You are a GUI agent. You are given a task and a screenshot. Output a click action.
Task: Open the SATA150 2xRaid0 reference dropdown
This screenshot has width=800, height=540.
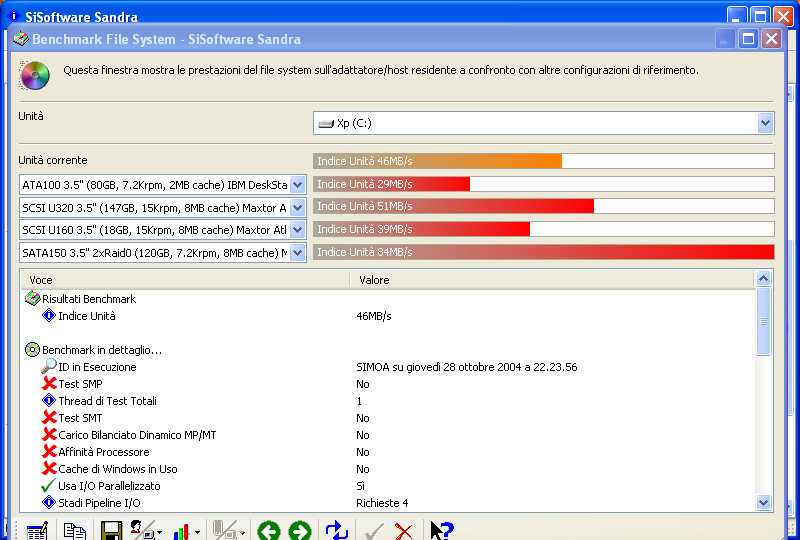pyautogui.click(x=297, y=252)
